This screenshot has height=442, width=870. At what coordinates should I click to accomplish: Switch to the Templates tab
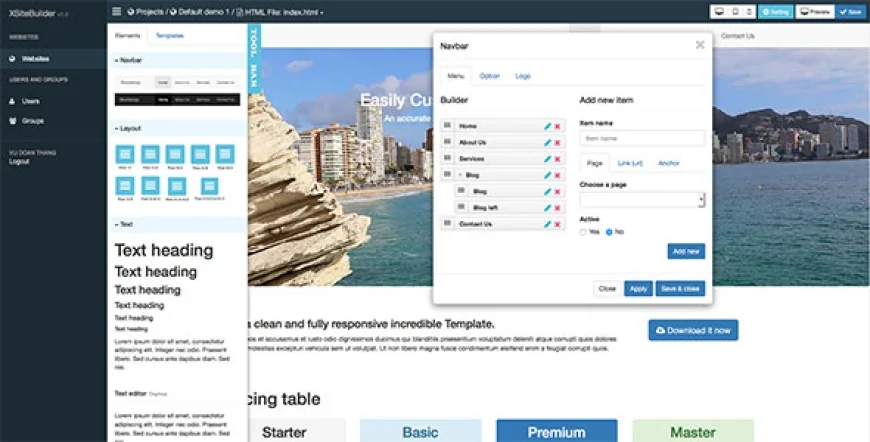(169, 35)
